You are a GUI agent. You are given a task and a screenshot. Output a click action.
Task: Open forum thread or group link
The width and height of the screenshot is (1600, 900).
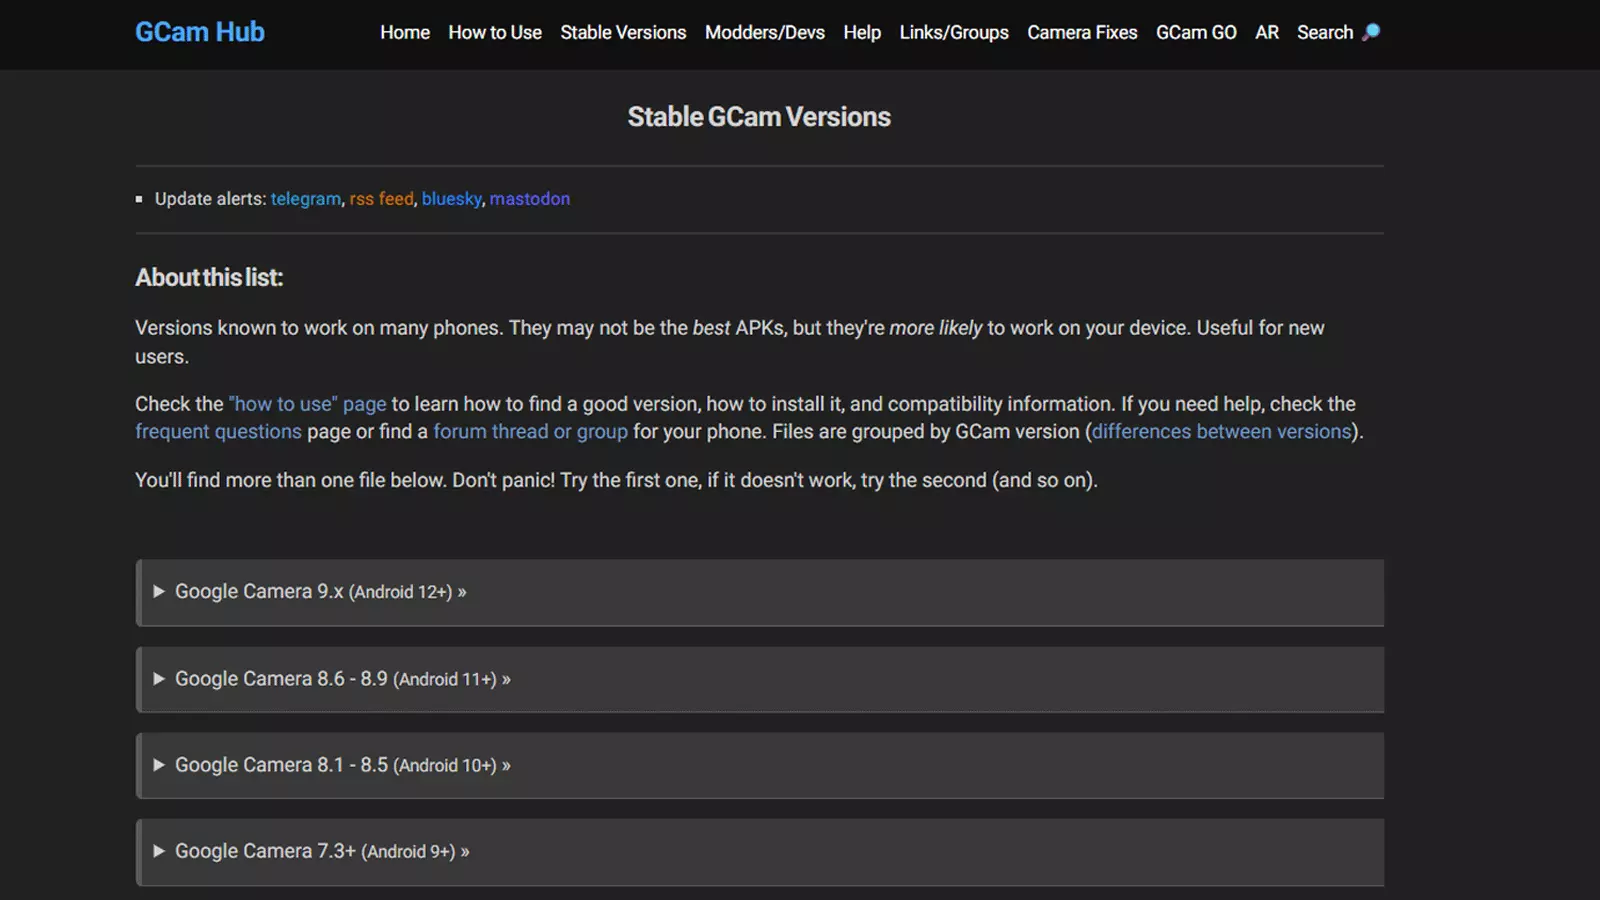click(530, 432)
